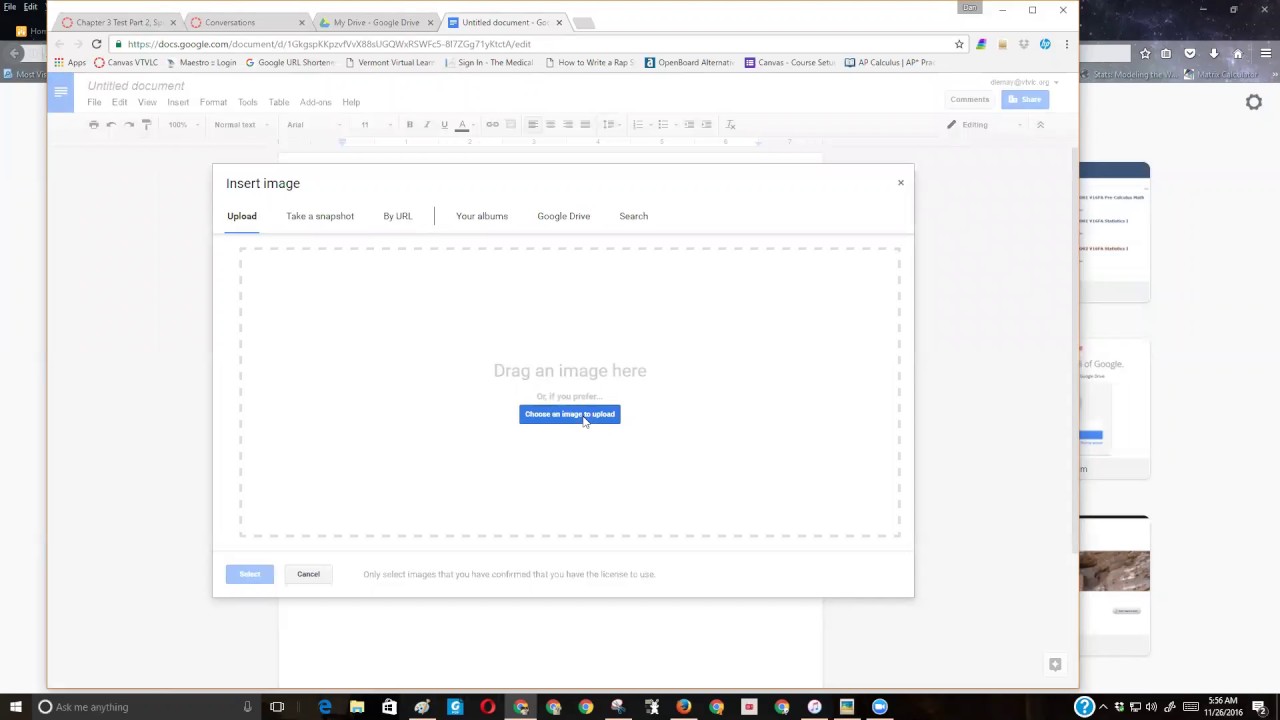Open the Add-ons menu
The image size is (1280, 720).
pos(315,102)
